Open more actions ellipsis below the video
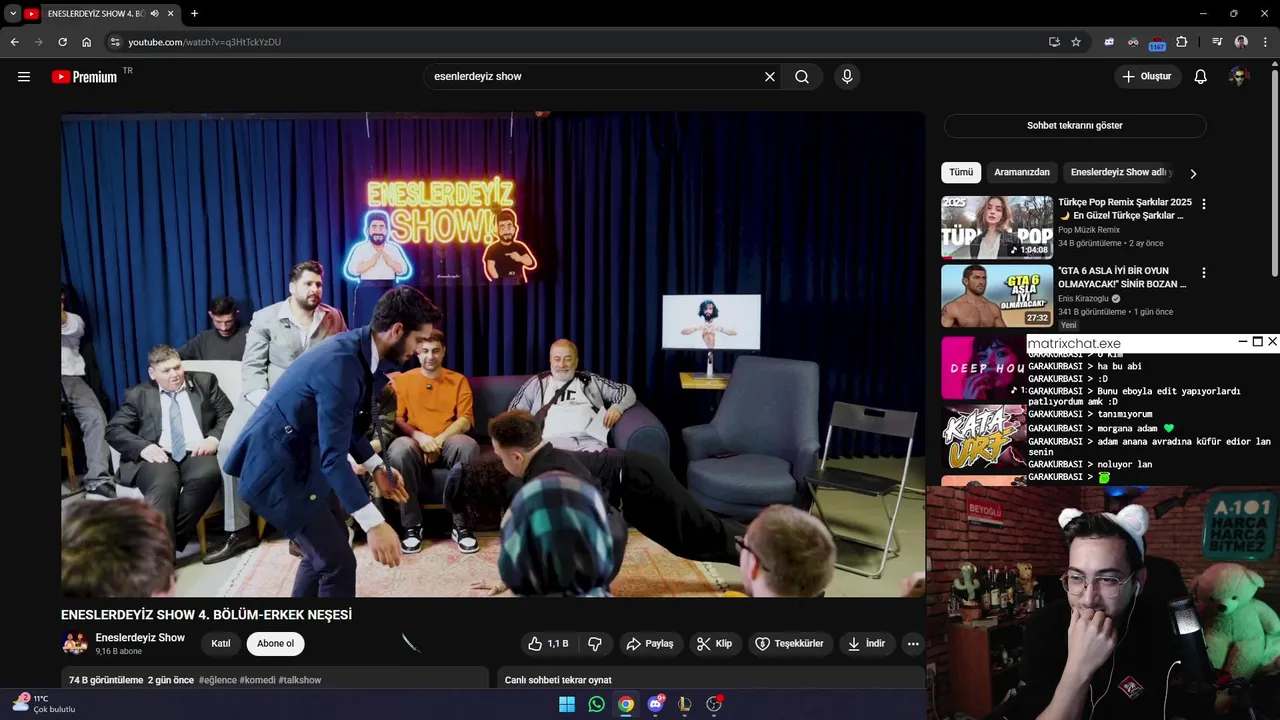Viewport: 1280px width, 720px height. pos(913,644)
